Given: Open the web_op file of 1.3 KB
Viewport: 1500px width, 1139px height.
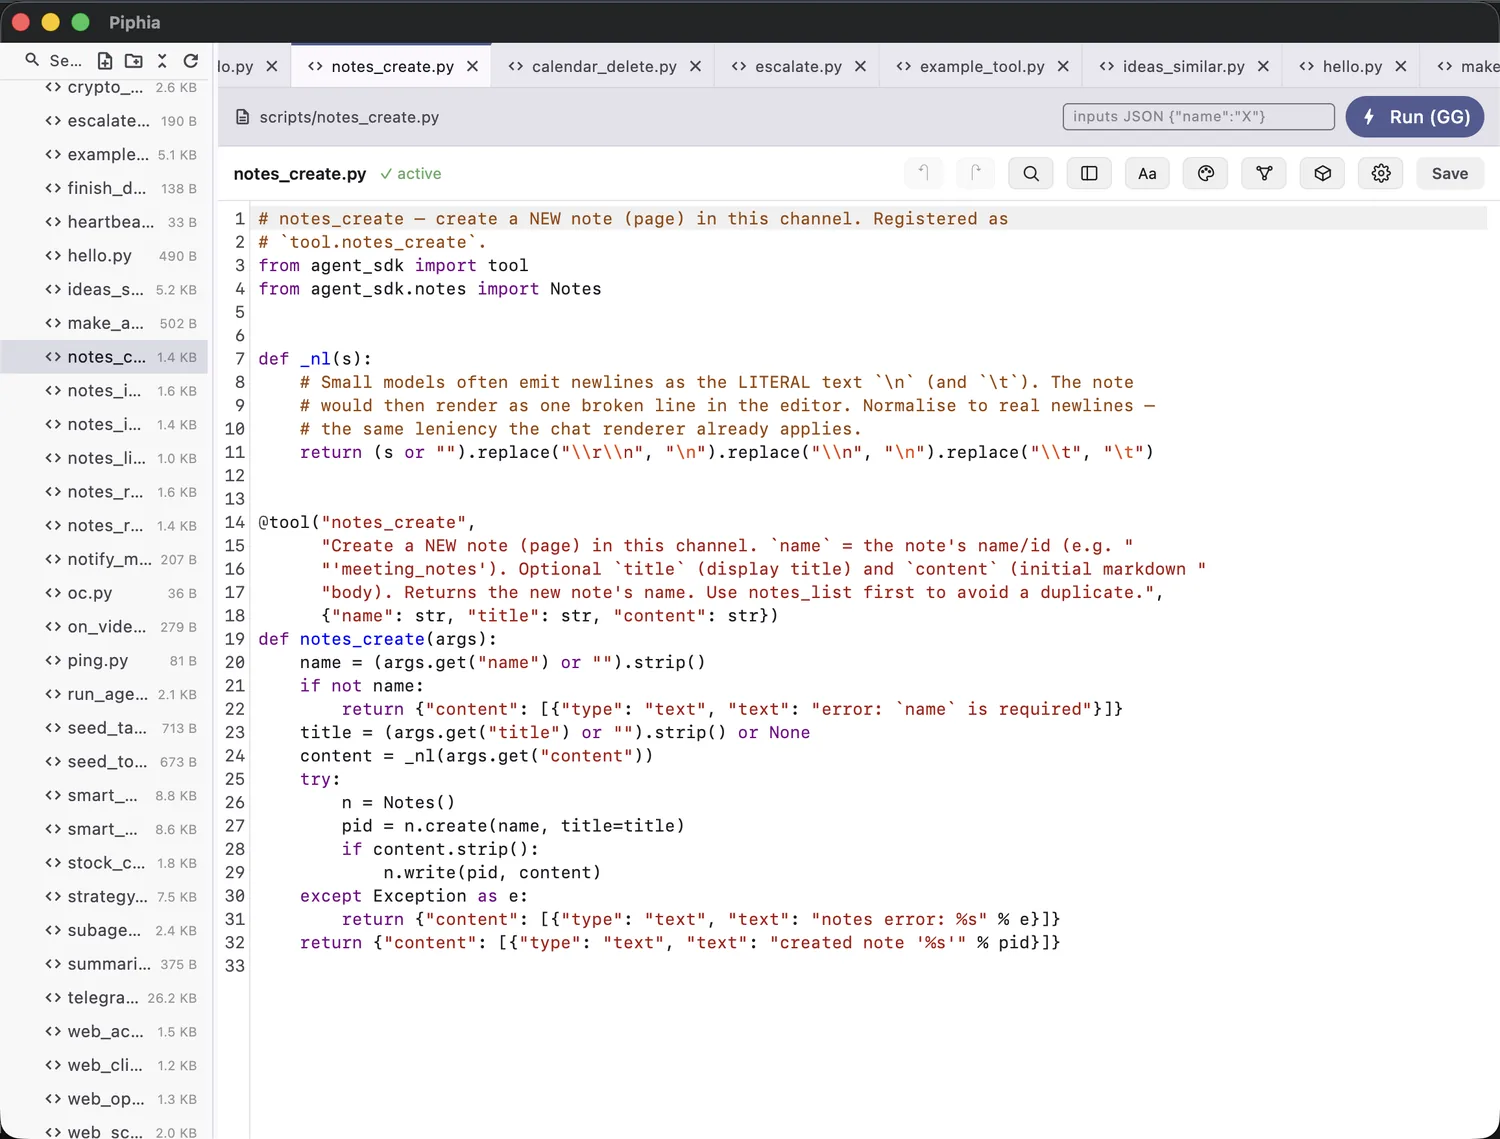Looking at the screenshot, I should 105,1099.
